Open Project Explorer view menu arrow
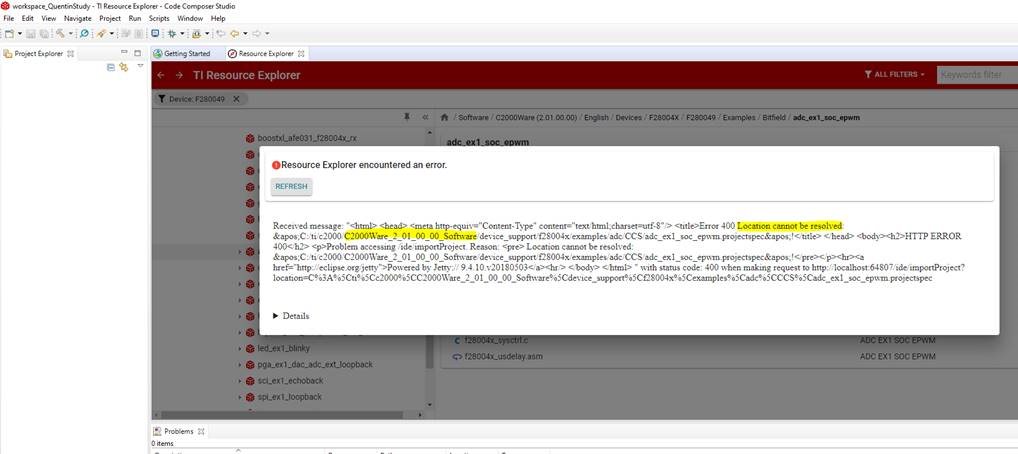The image size is (1018, 454). (x=140, y=66)
